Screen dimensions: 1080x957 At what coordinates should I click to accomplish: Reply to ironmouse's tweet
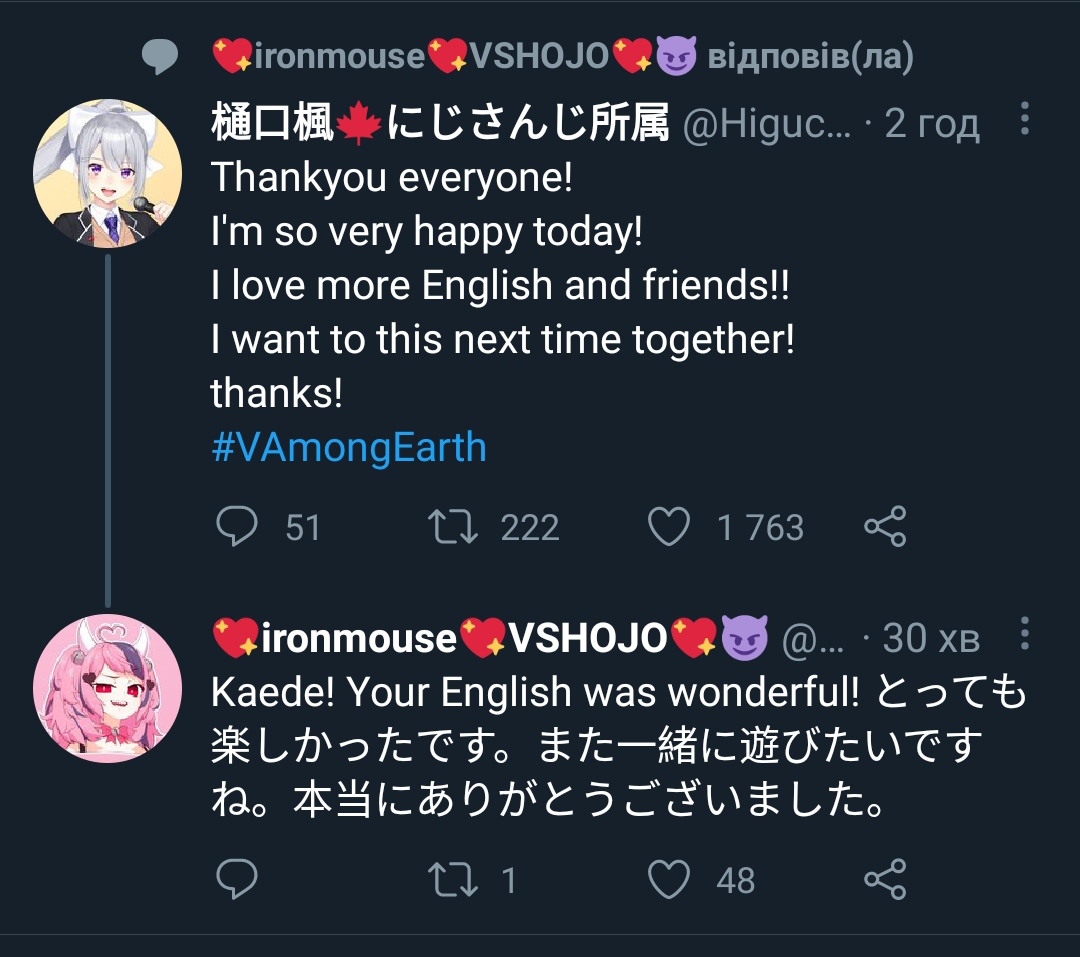coord(237,878)
